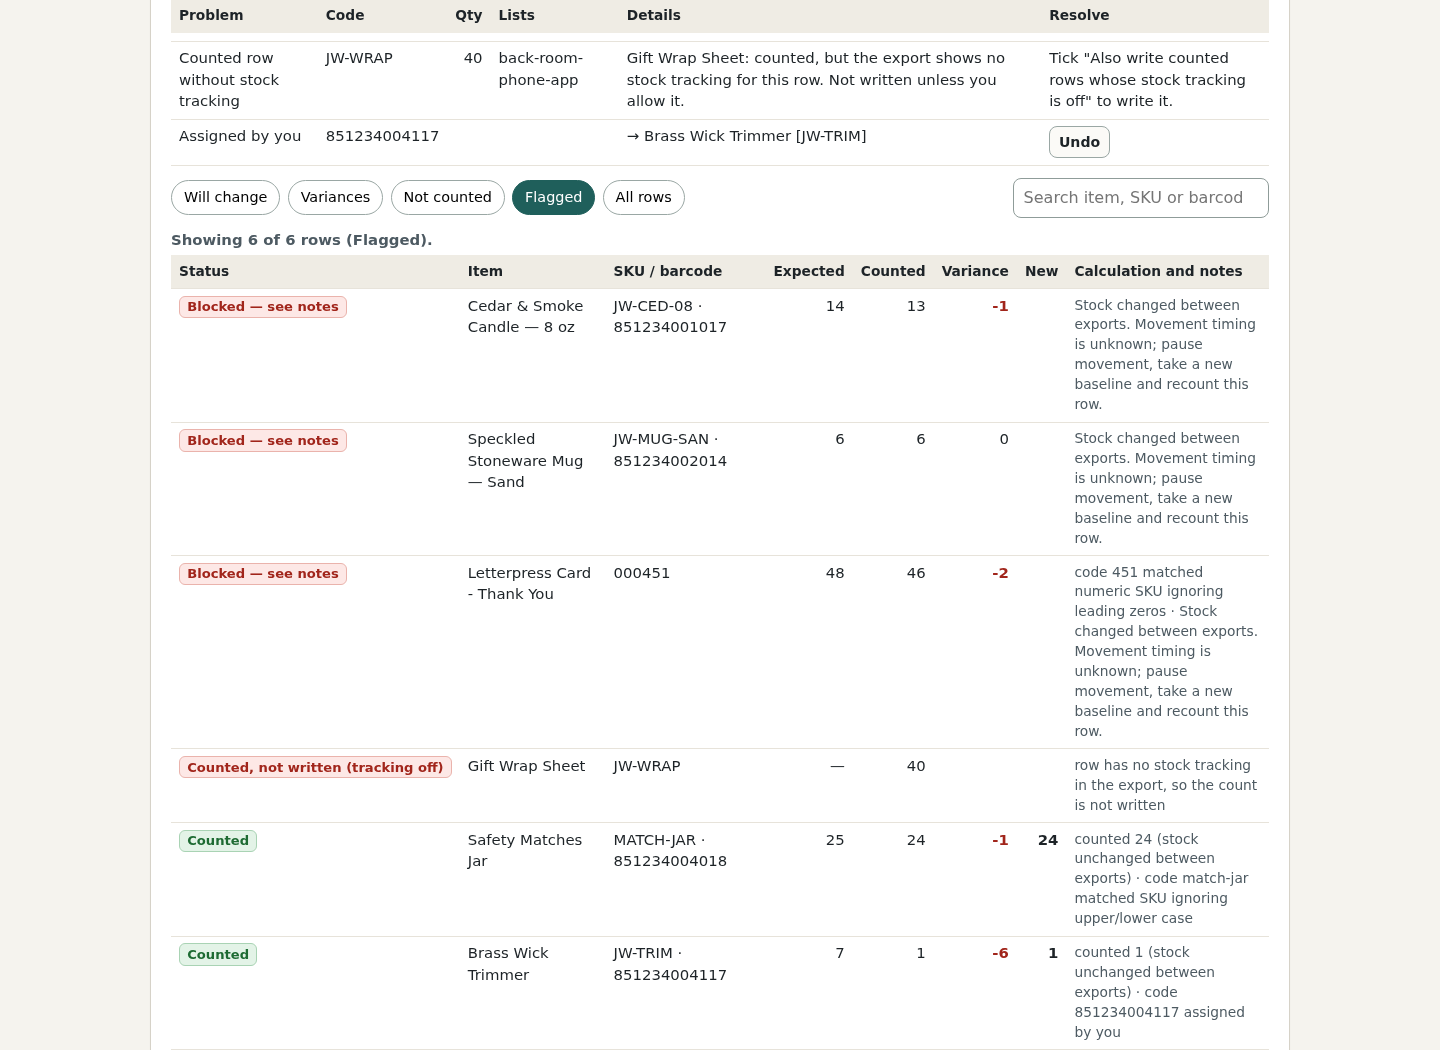Viewport: 1440px width, 1050px height.
Task: Undo the Brass Wick Trimmer barcode assignment
Action: coord(1079,142)
